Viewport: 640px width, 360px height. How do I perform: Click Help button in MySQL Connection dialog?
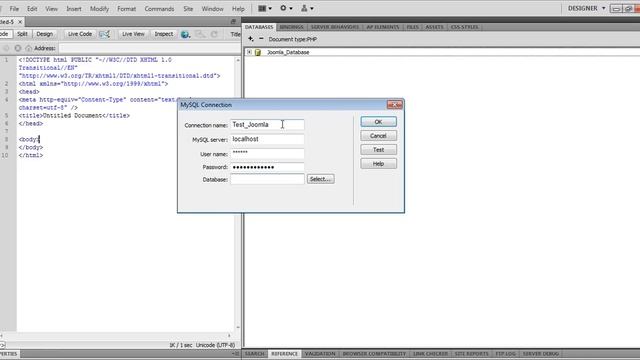[x=378, y=164]
